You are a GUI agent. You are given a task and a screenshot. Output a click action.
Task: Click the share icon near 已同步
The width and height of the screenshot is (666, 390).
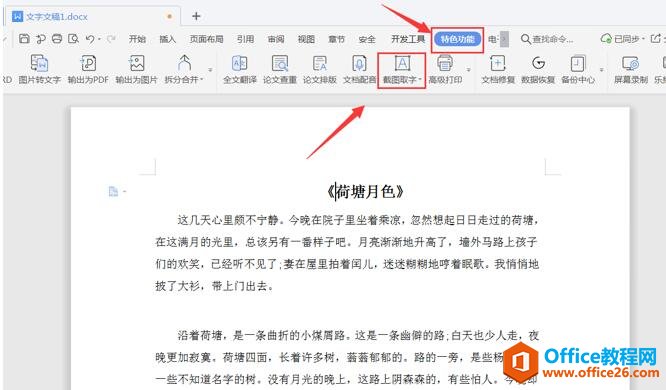656,39
